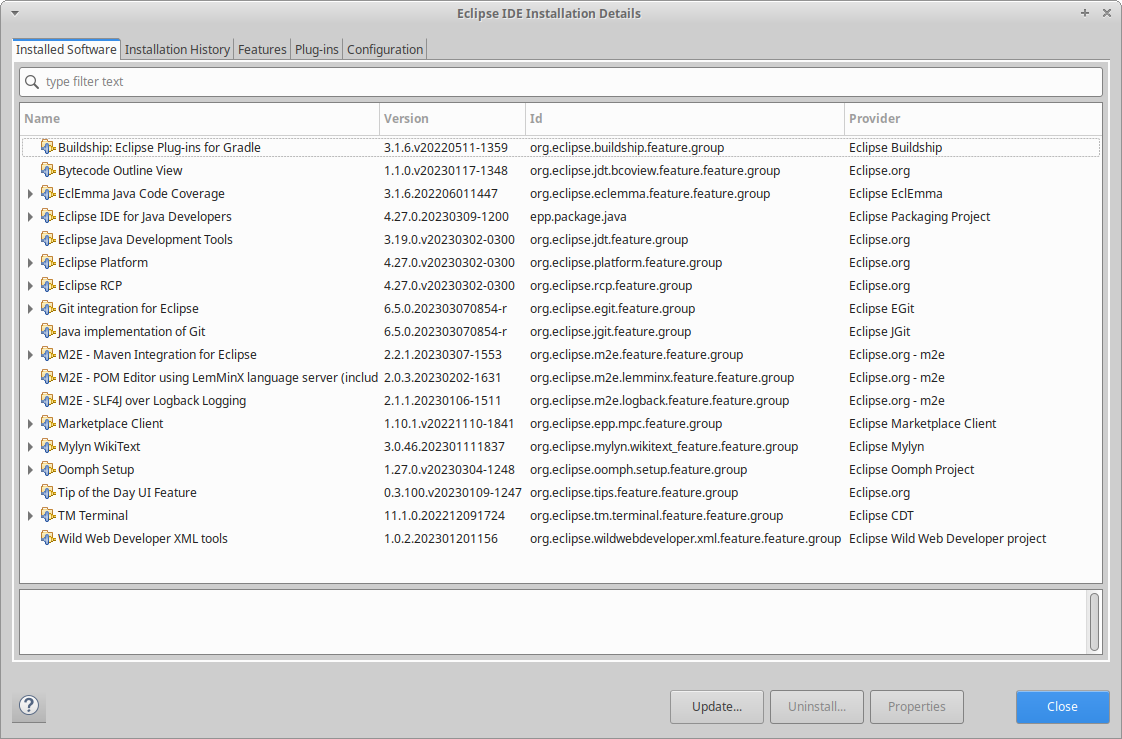Select version 4.27.0.20230309-1200 cell
The width and height of the screenshot is (1122, 739).
click(446, 216)
